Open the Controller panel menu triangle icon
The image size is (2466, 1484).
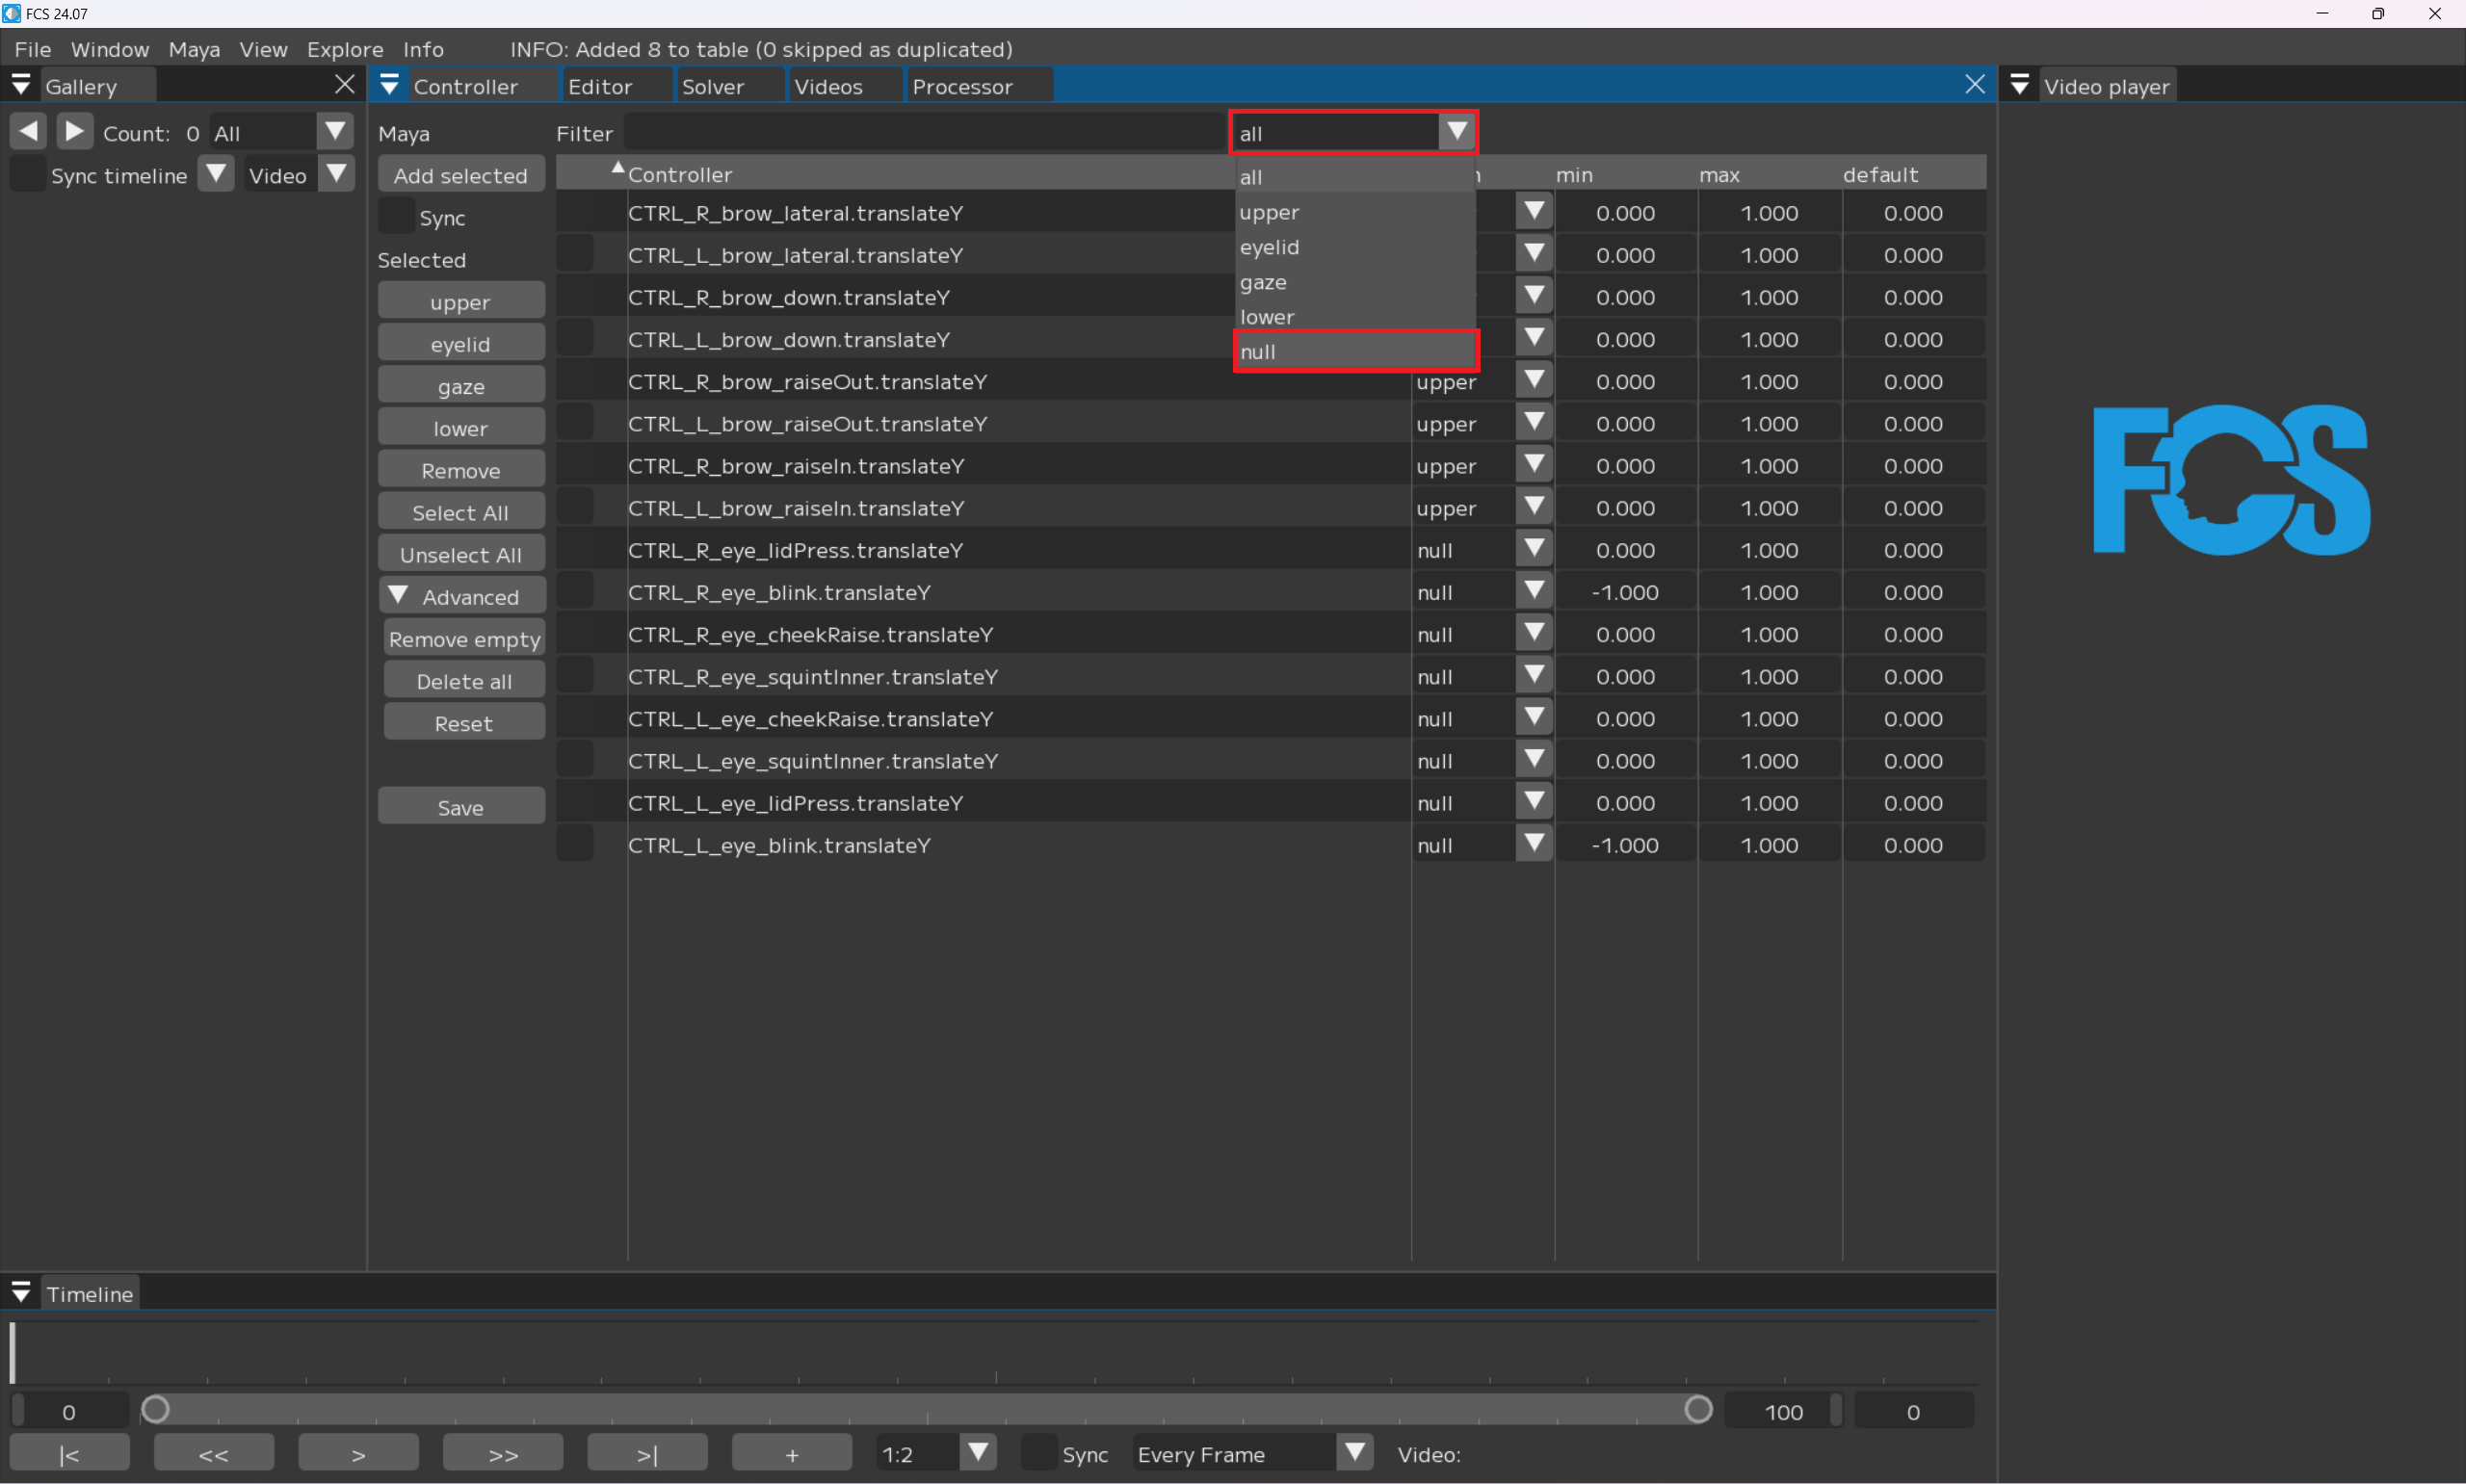(390, 86)
